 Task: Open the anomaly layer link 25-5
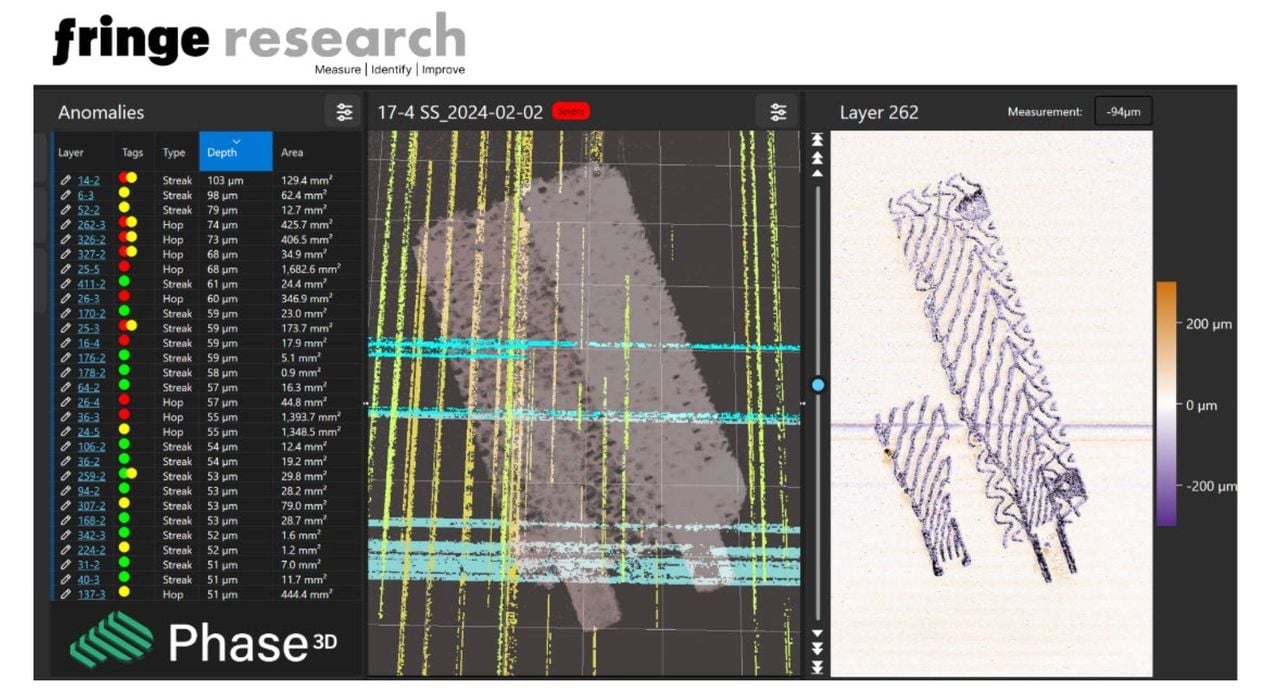coord(88,269)
